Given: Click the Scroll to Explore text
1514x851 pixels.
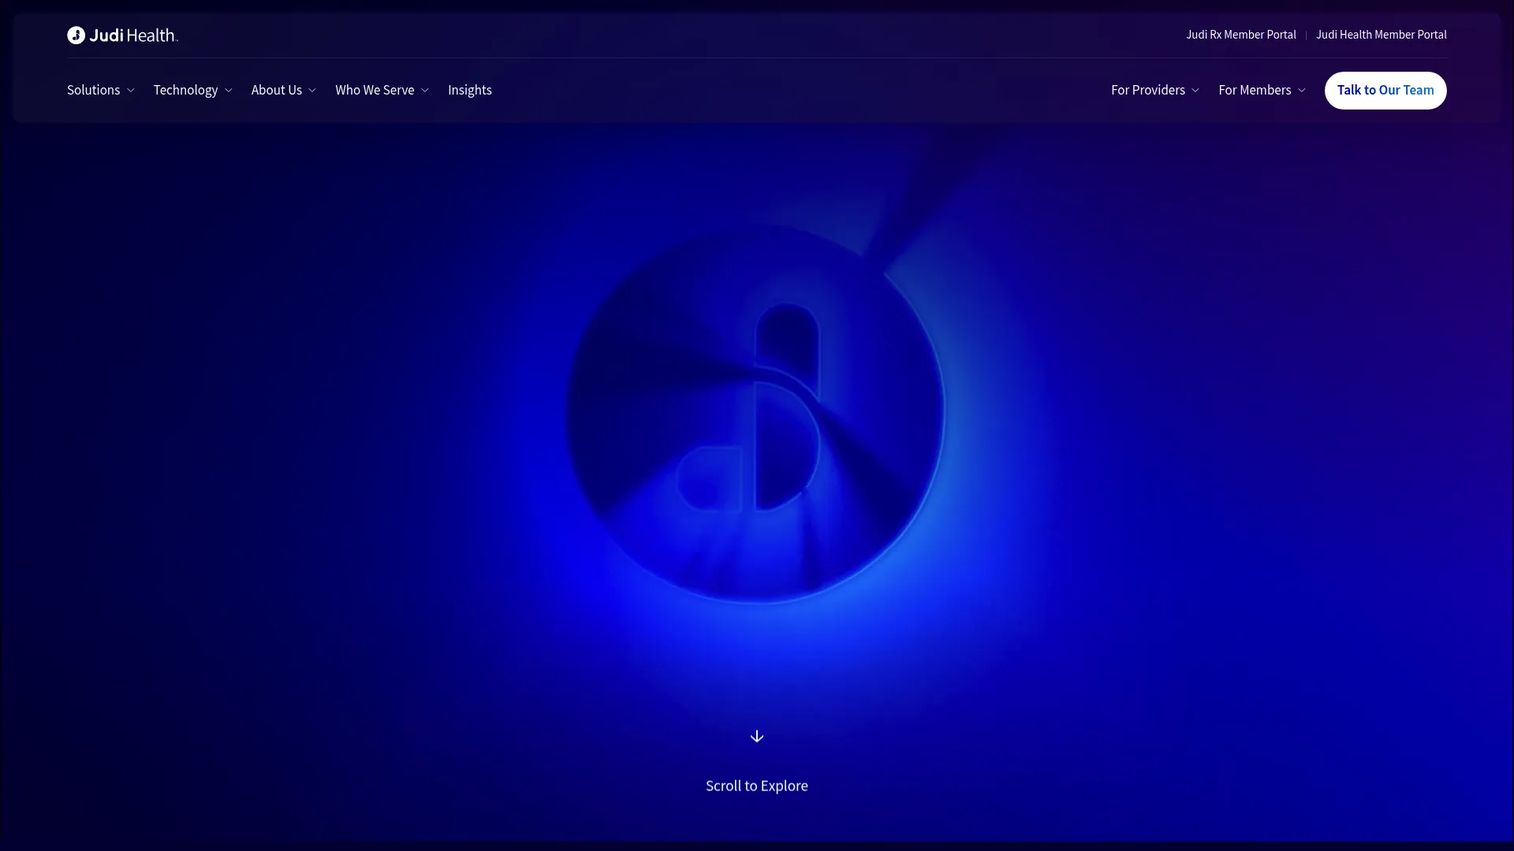Looking at the screenshot, I should coord(757,786).
